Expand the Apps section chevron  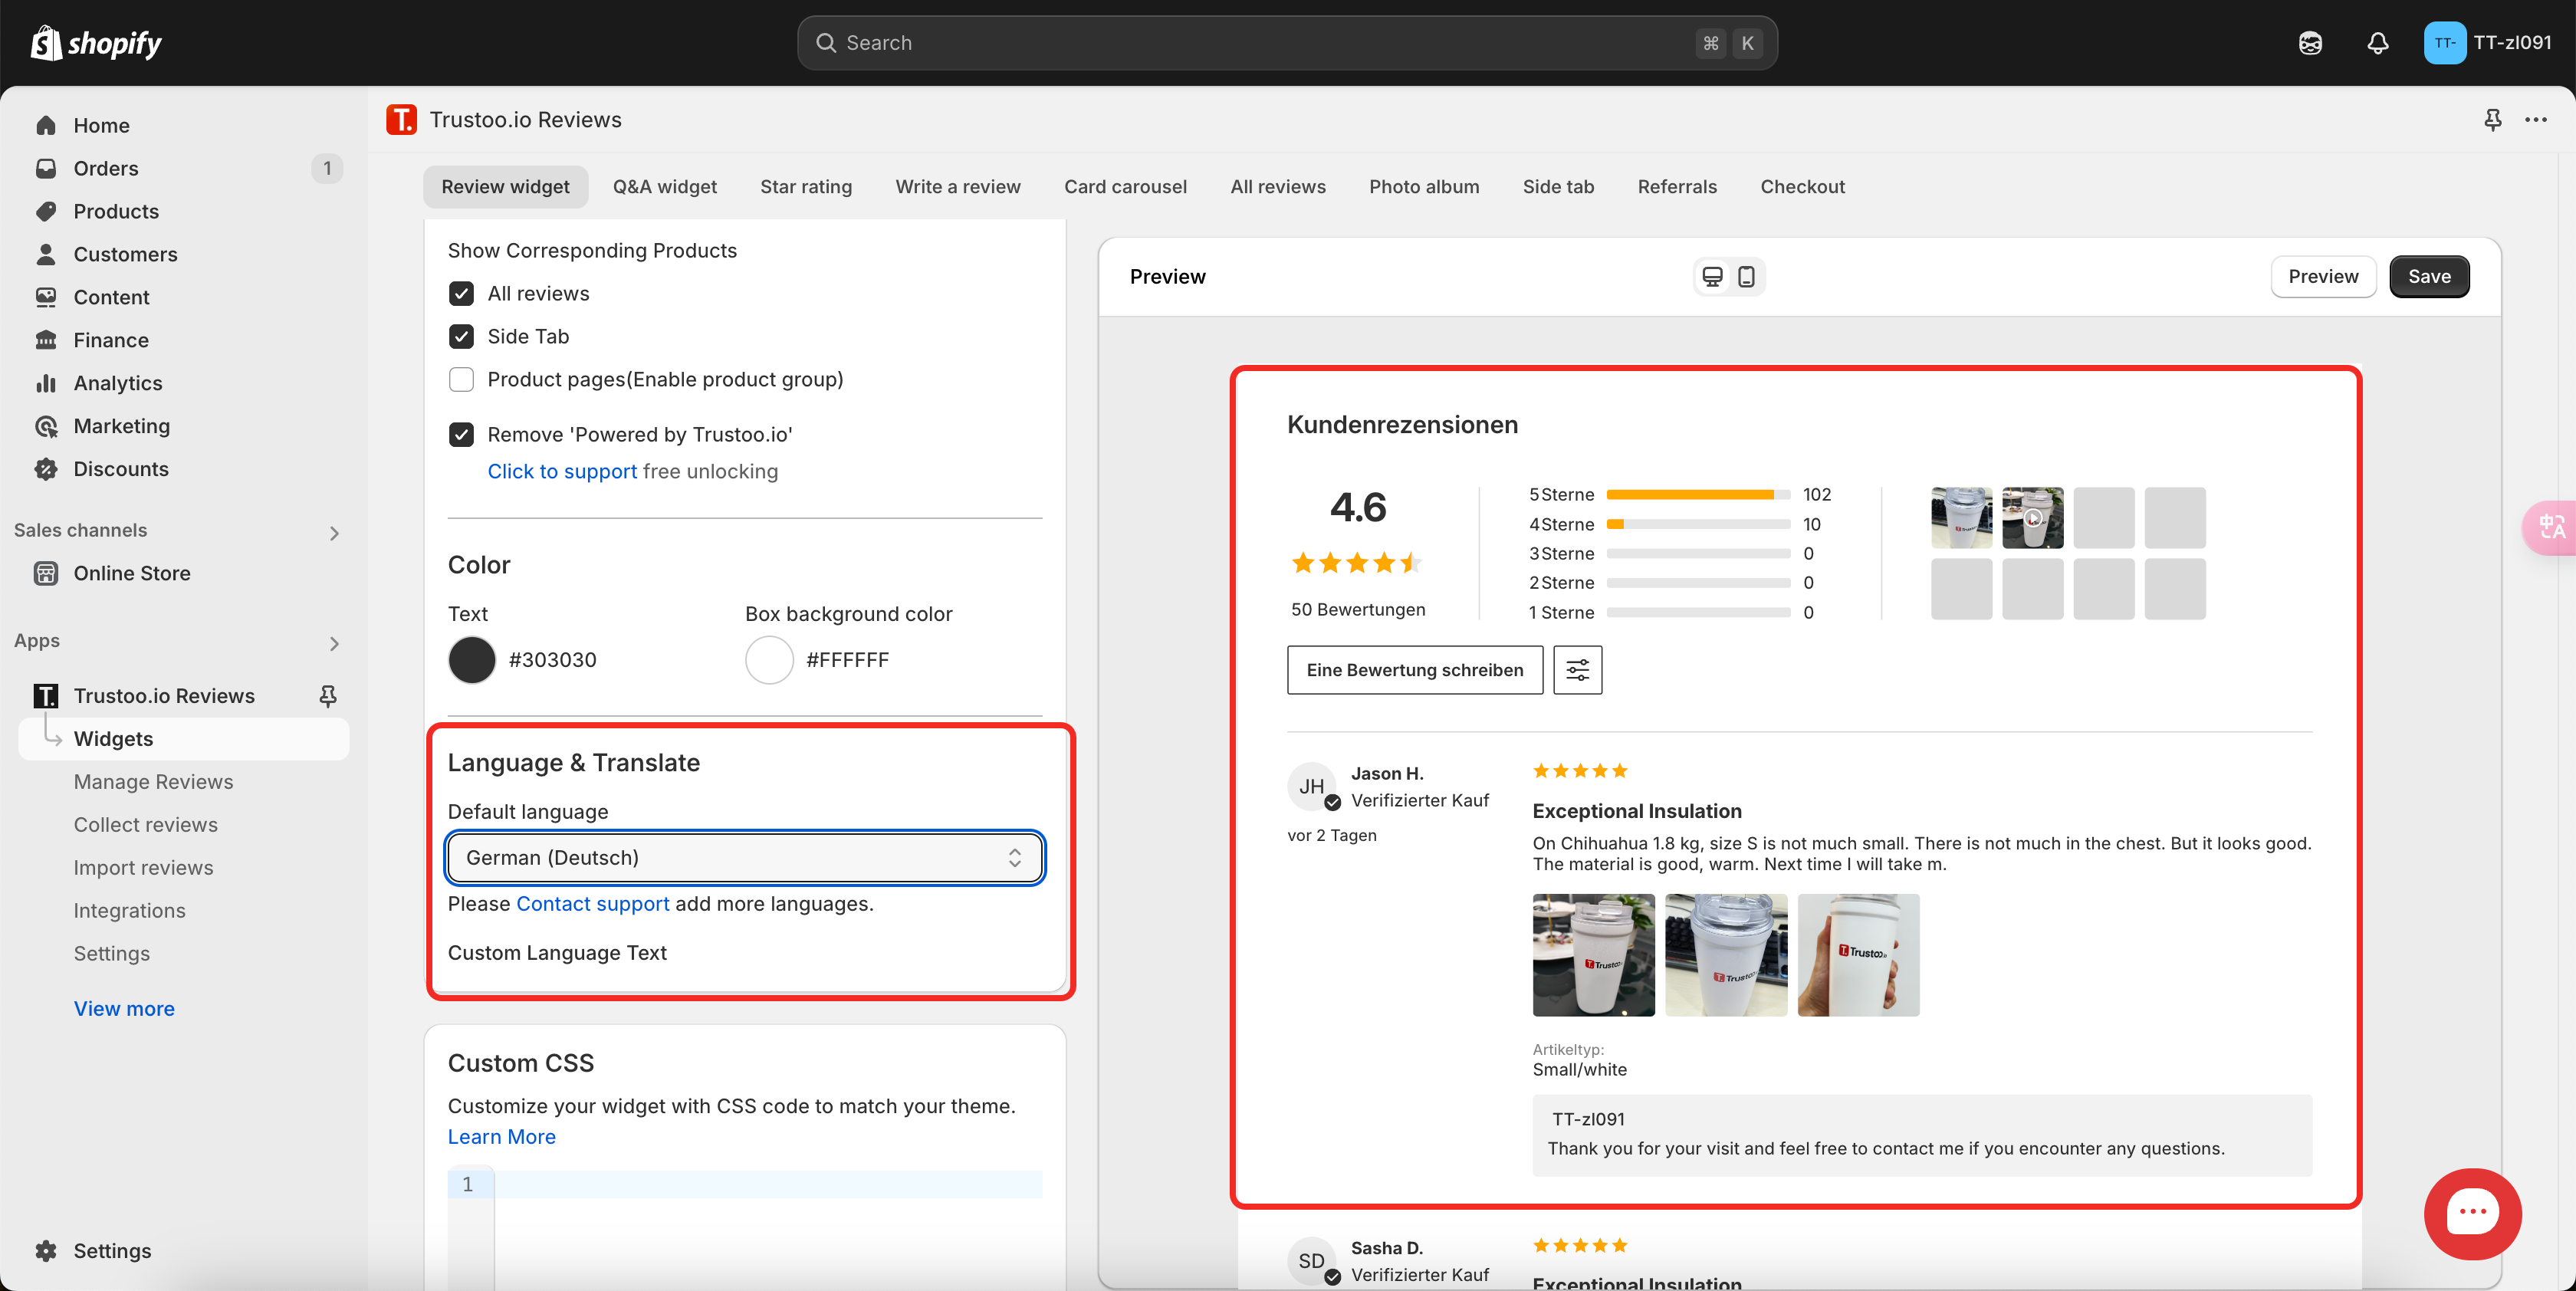coord(334,643)
